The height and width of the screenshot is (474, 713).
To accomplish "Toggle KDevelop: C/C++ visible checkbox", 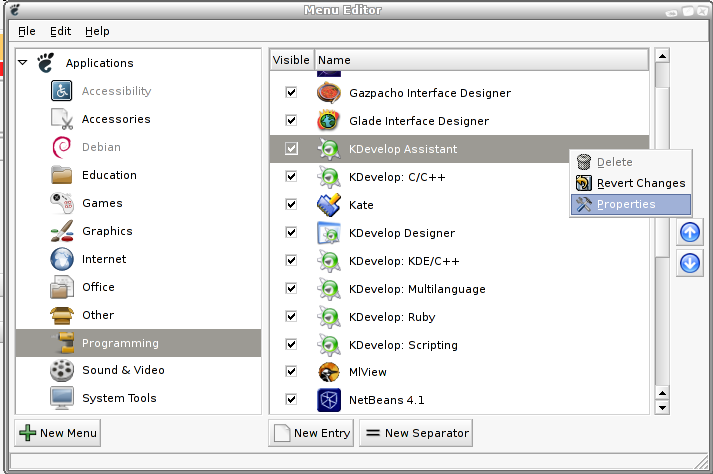I will (x=291, y=176).
